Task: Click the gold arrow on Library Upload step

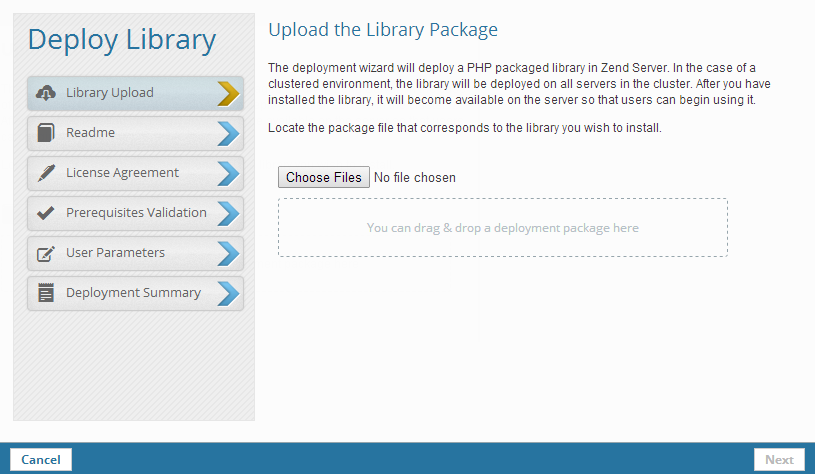Action: (x=228, y=93)
